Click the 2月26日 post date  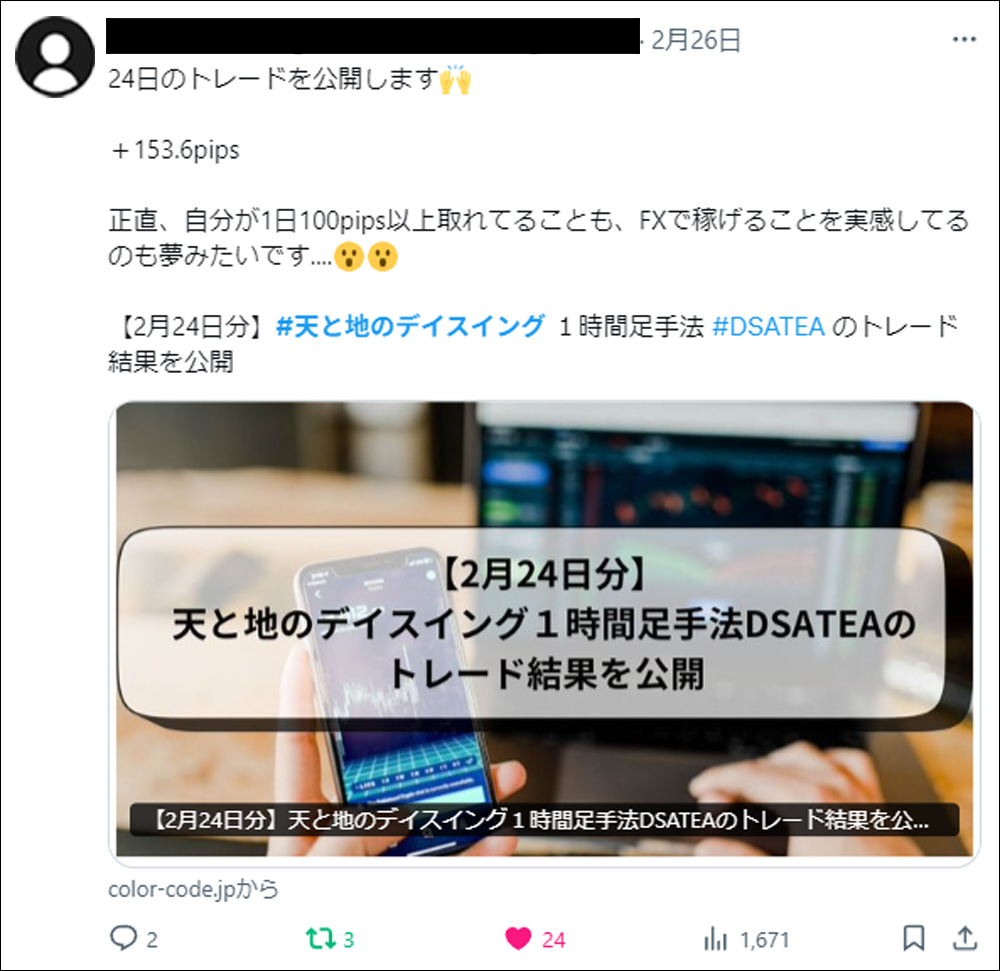695,40
